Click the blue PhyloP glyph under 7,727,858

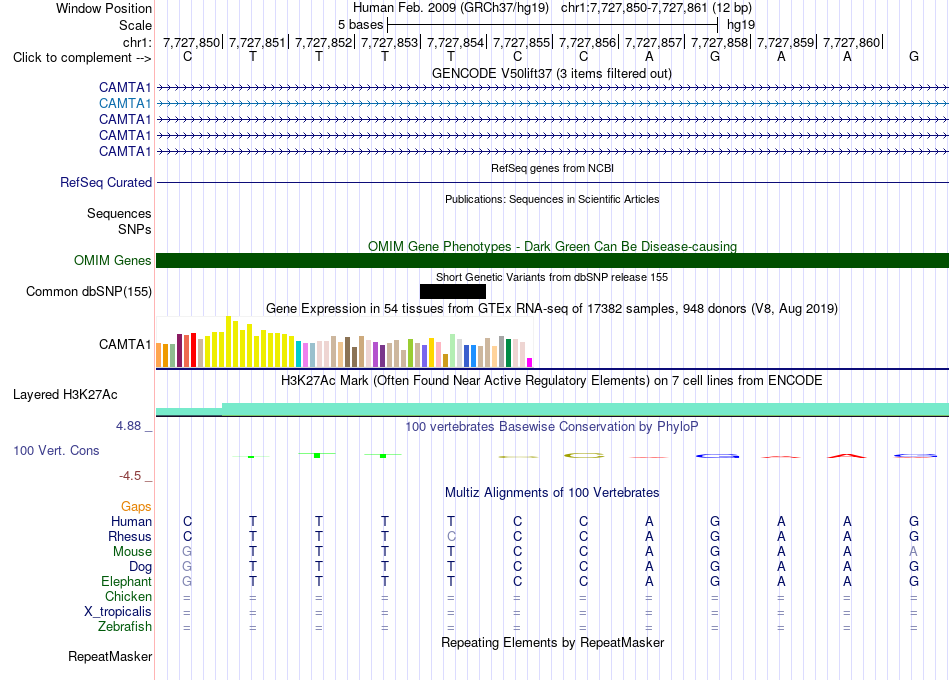[x=717, y=456]
